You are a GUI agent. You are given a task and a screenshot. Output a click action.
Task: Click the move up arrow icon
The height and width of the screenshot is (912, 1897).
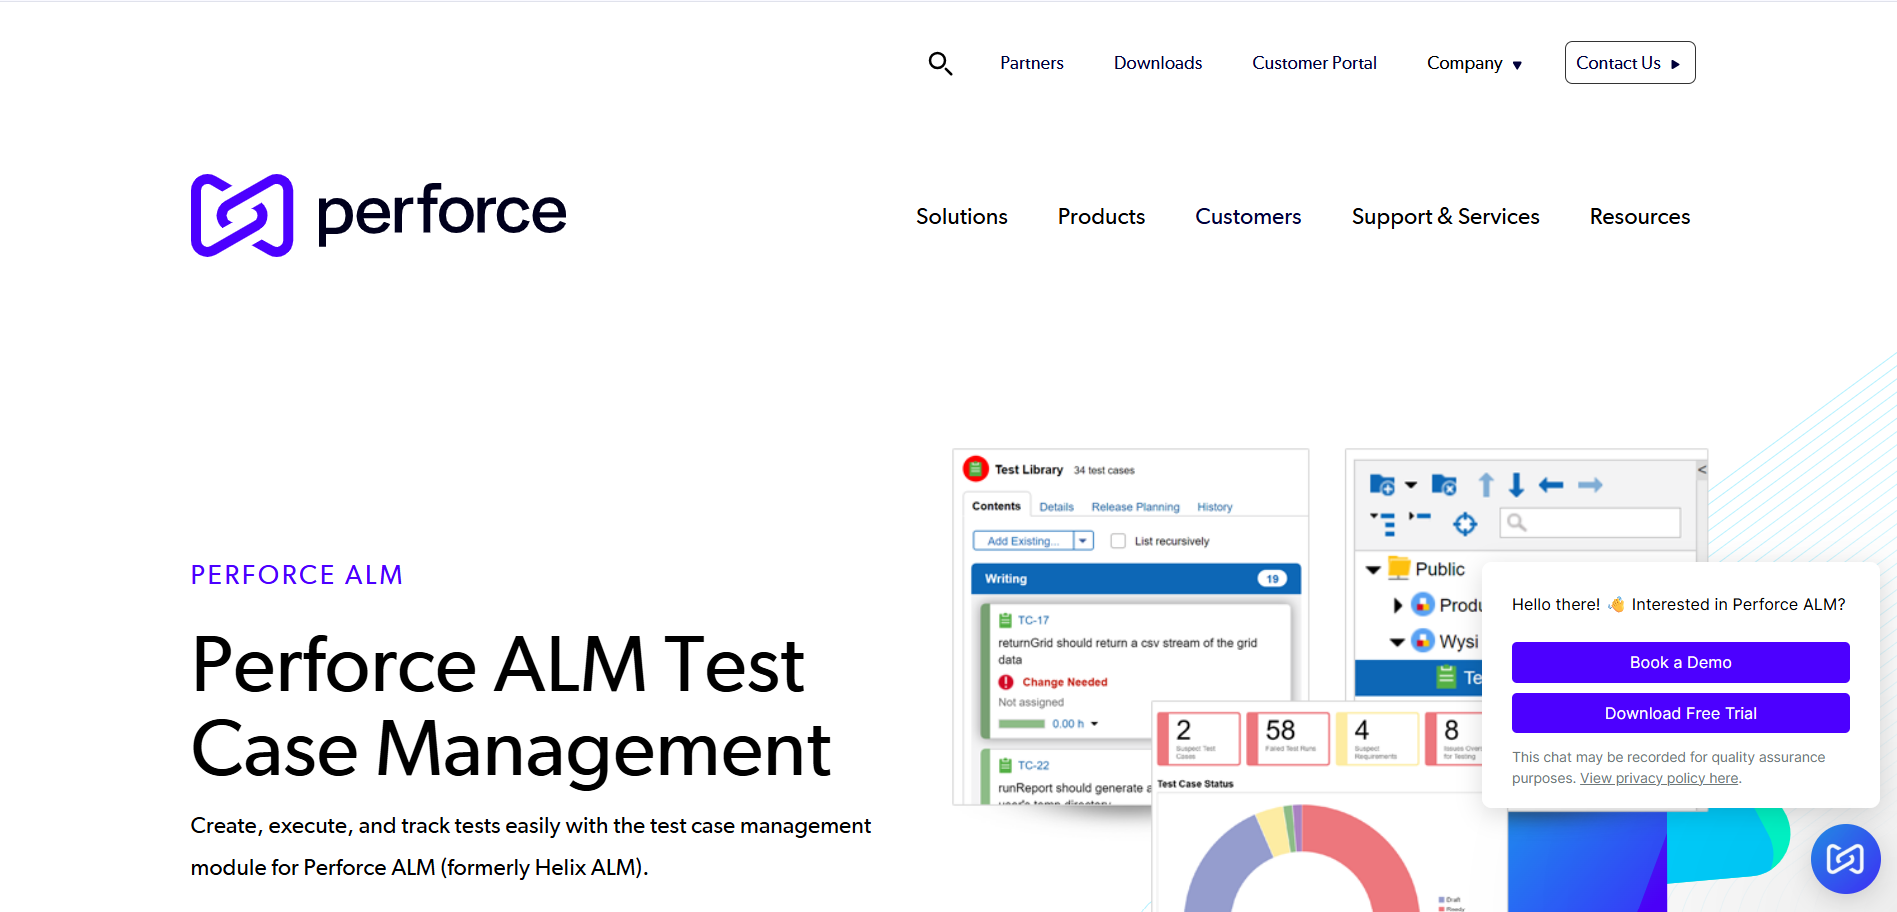tap(1486, 485)
